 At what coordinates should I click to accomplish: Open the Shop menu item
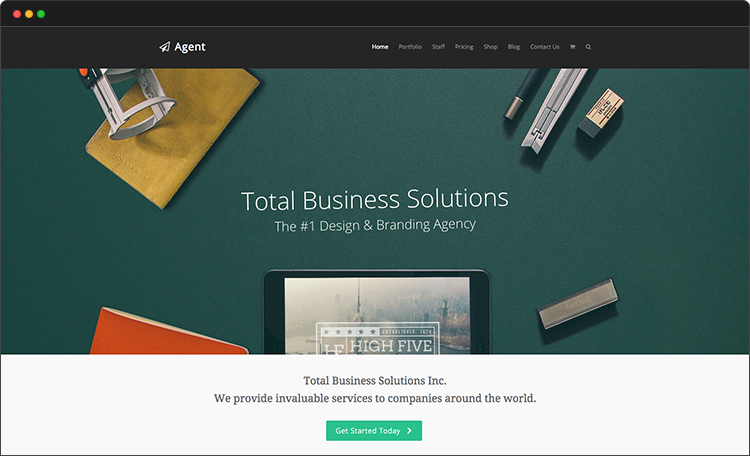point(490,47)
